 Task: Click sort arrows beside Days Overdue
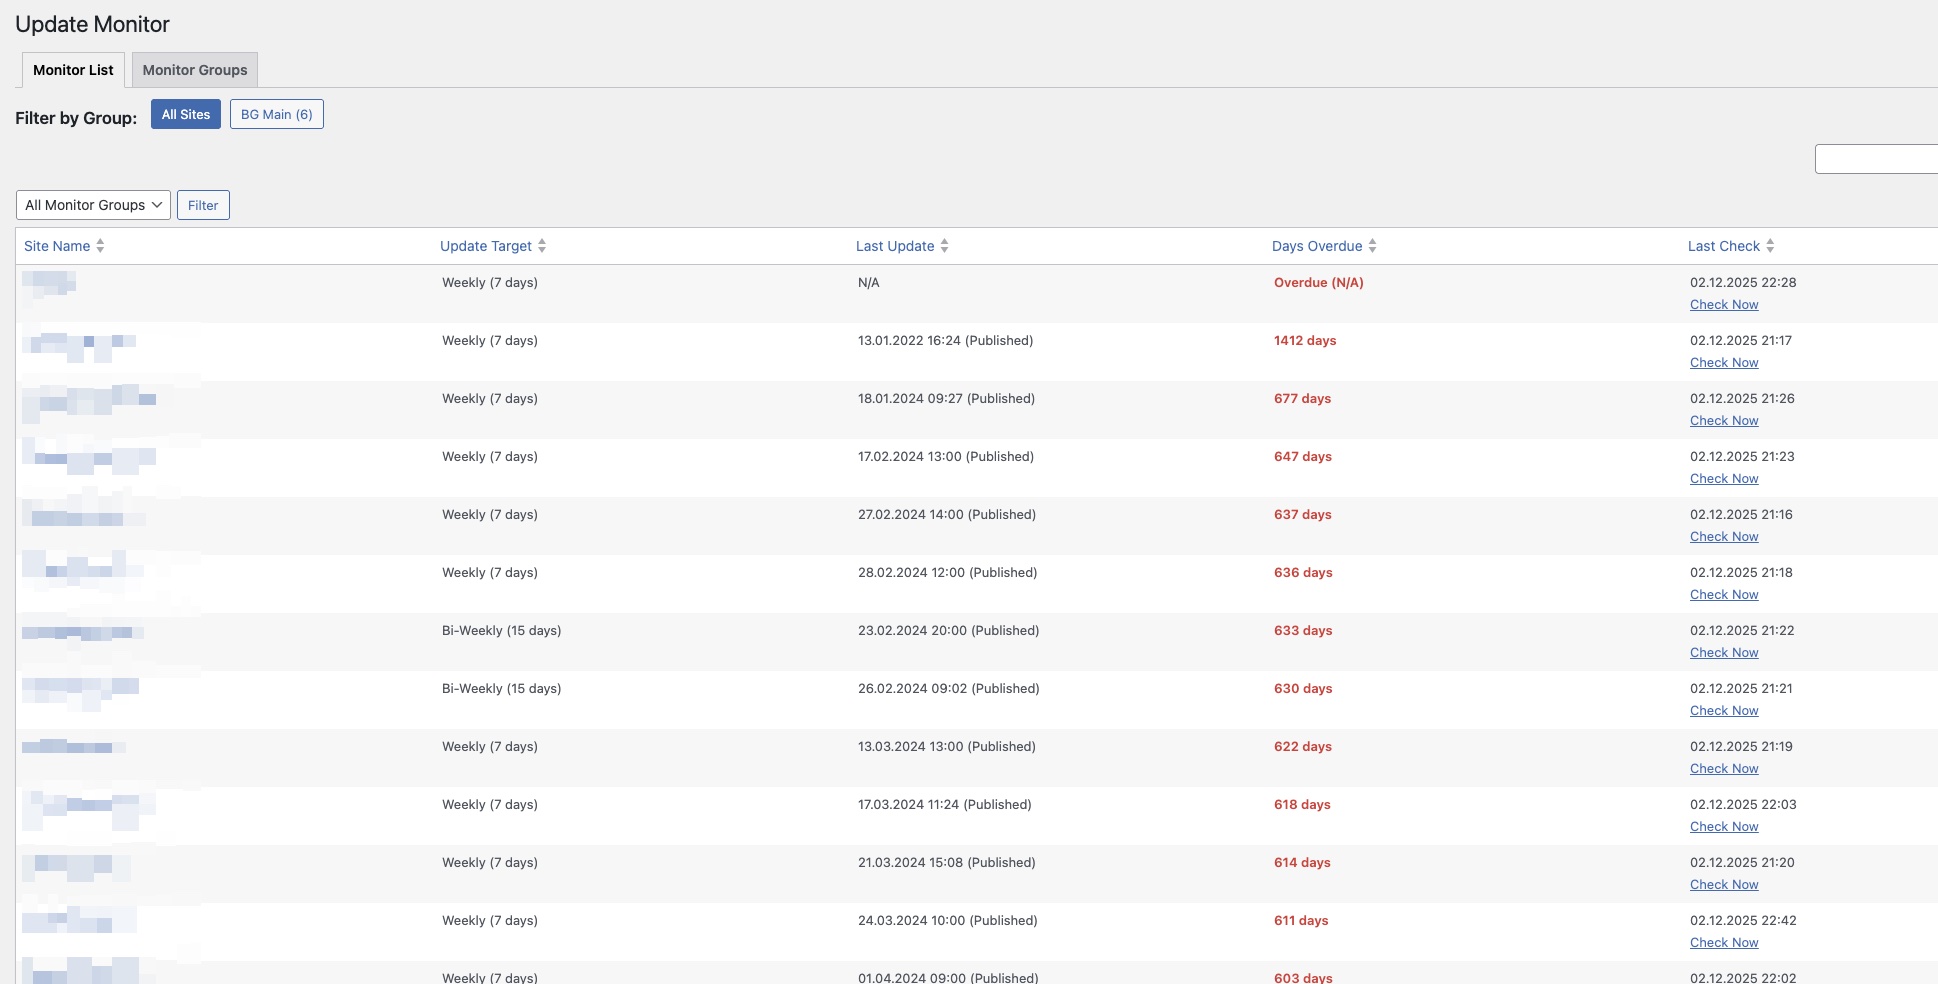1372,246
